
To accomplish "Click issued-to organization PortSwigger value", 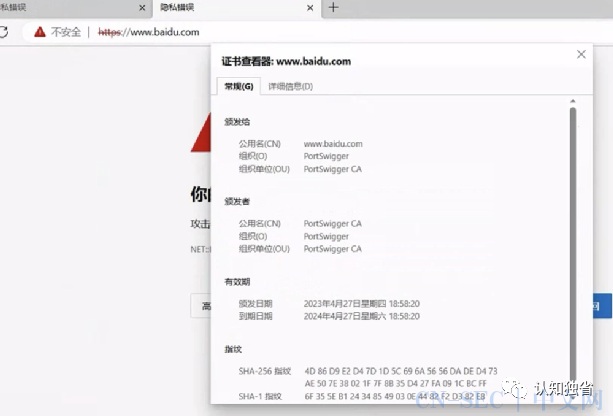I will 326,156.
